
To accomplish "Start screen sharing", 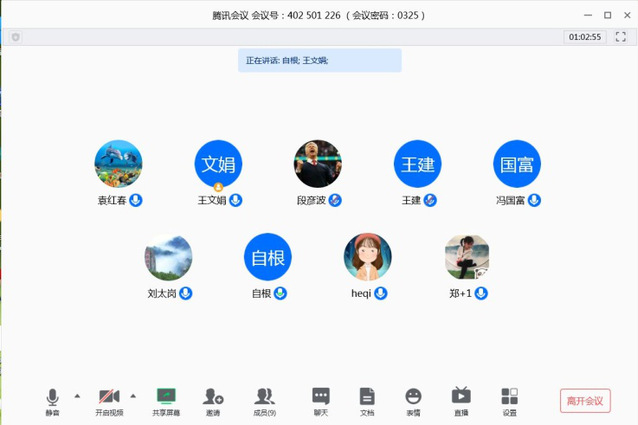I will click(x=166, y=398).
